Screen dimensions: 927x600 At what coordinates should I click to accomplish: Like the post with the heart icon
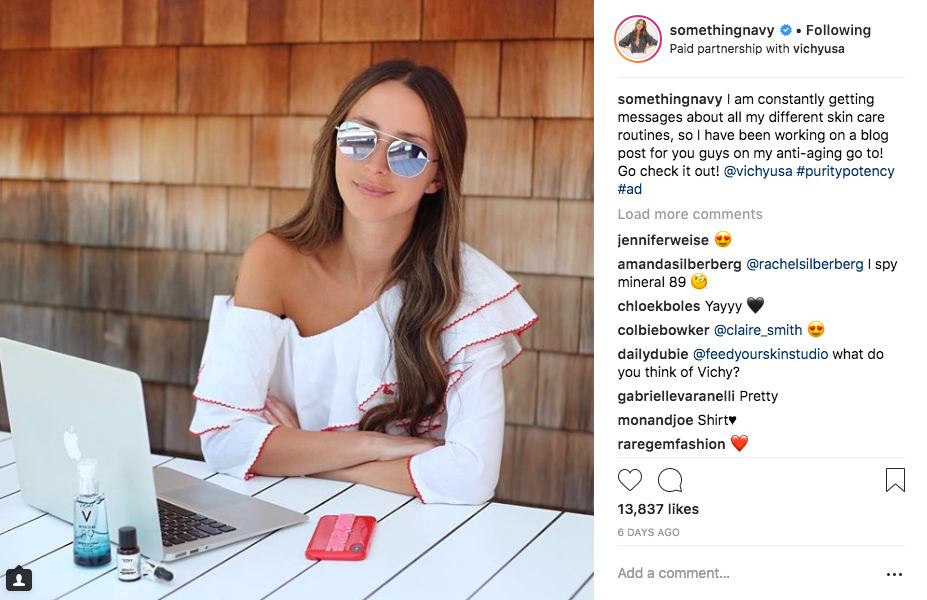pyautogui.click(x=630, y=480)
